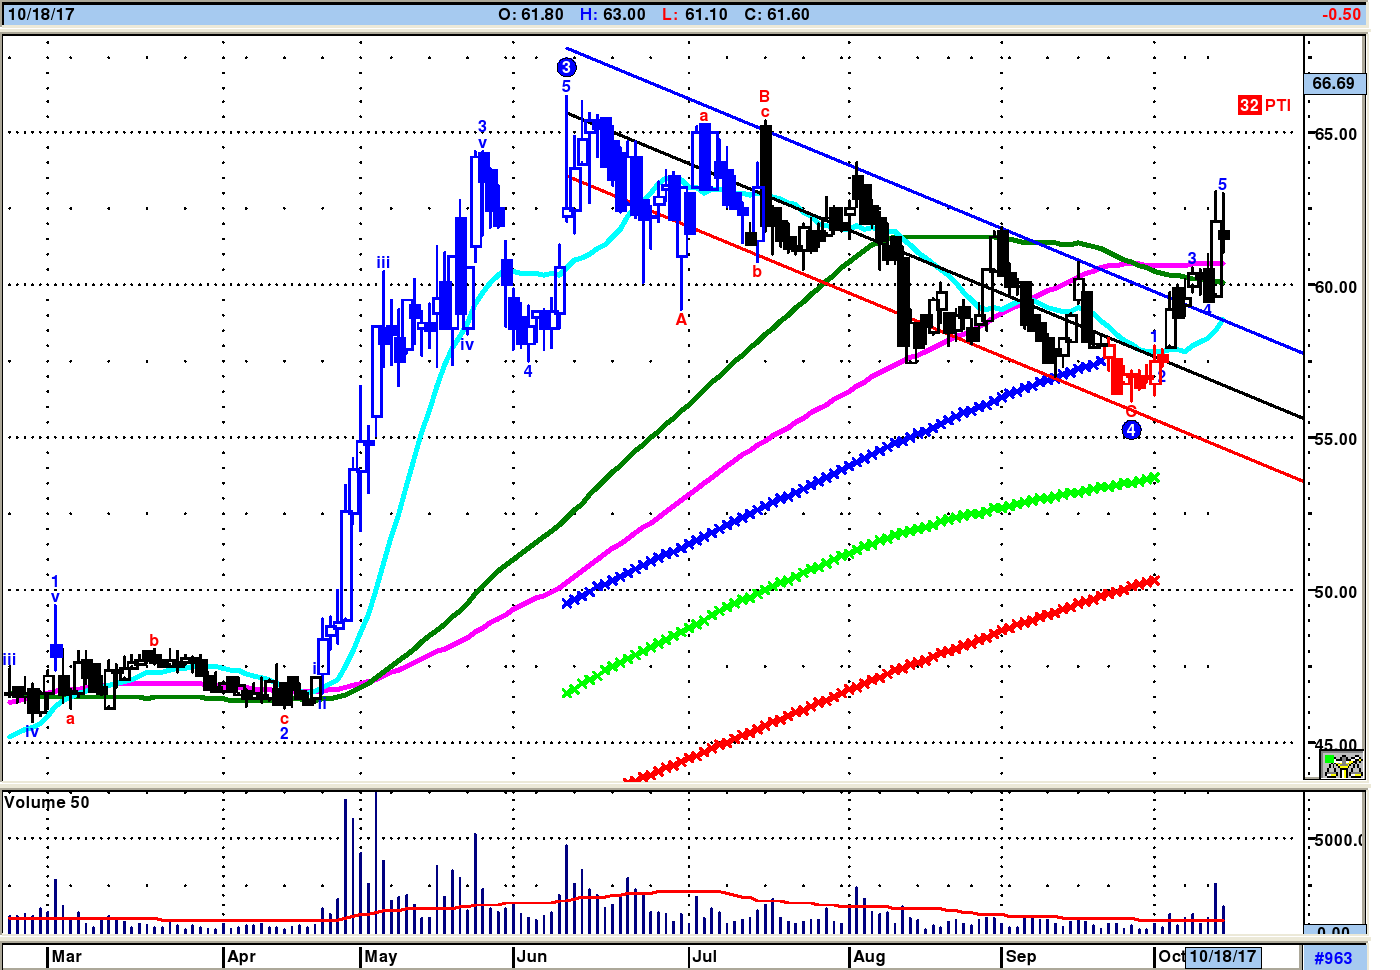The width and height of the screenshot is (1400, 970).
Task: Click the red wave B label
Action: pos(764,97)
